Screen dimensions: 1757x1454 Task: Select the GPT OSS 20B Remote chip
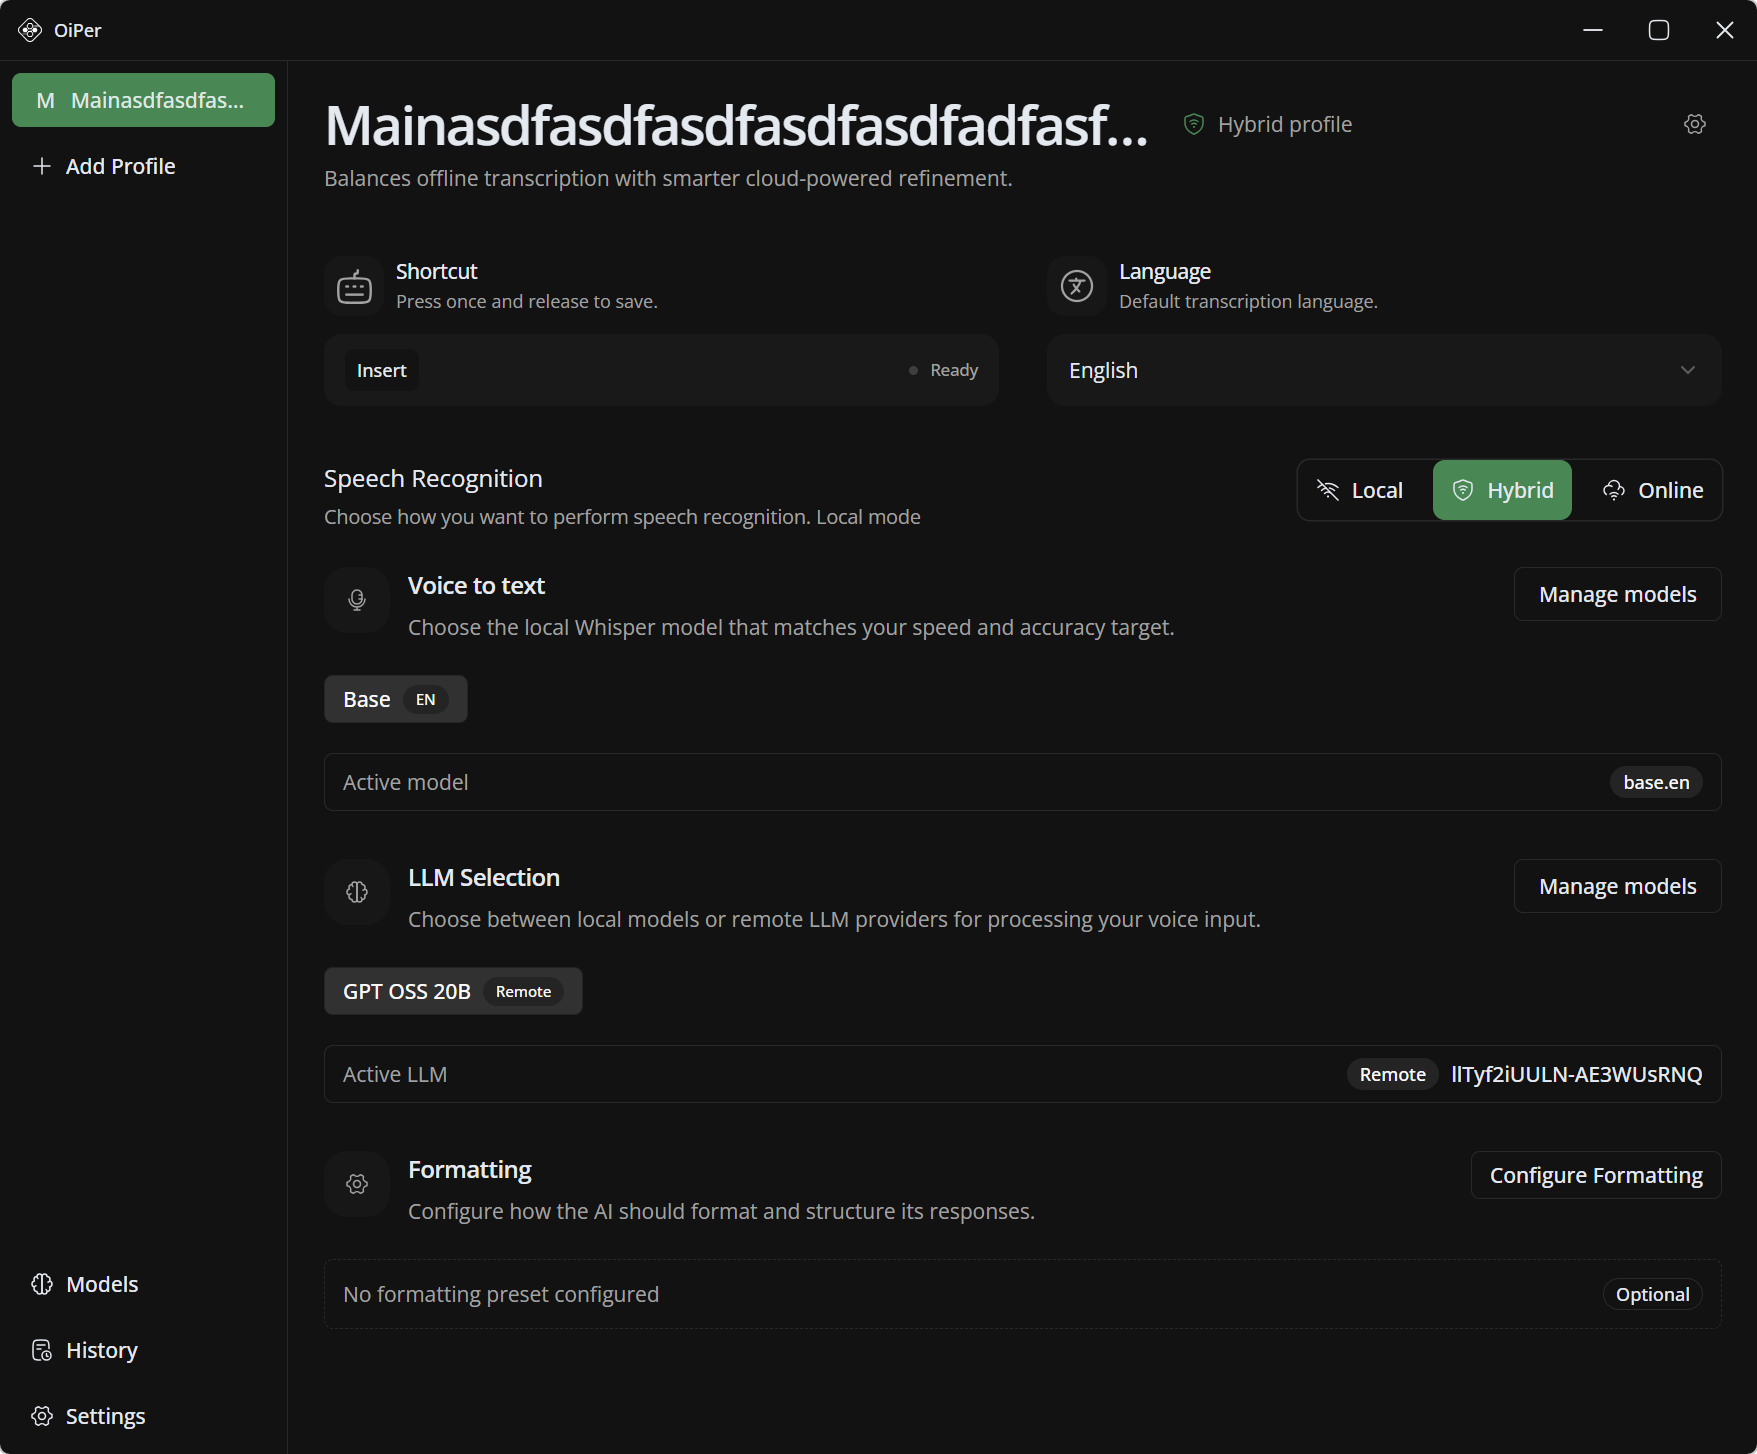(452, 991)
